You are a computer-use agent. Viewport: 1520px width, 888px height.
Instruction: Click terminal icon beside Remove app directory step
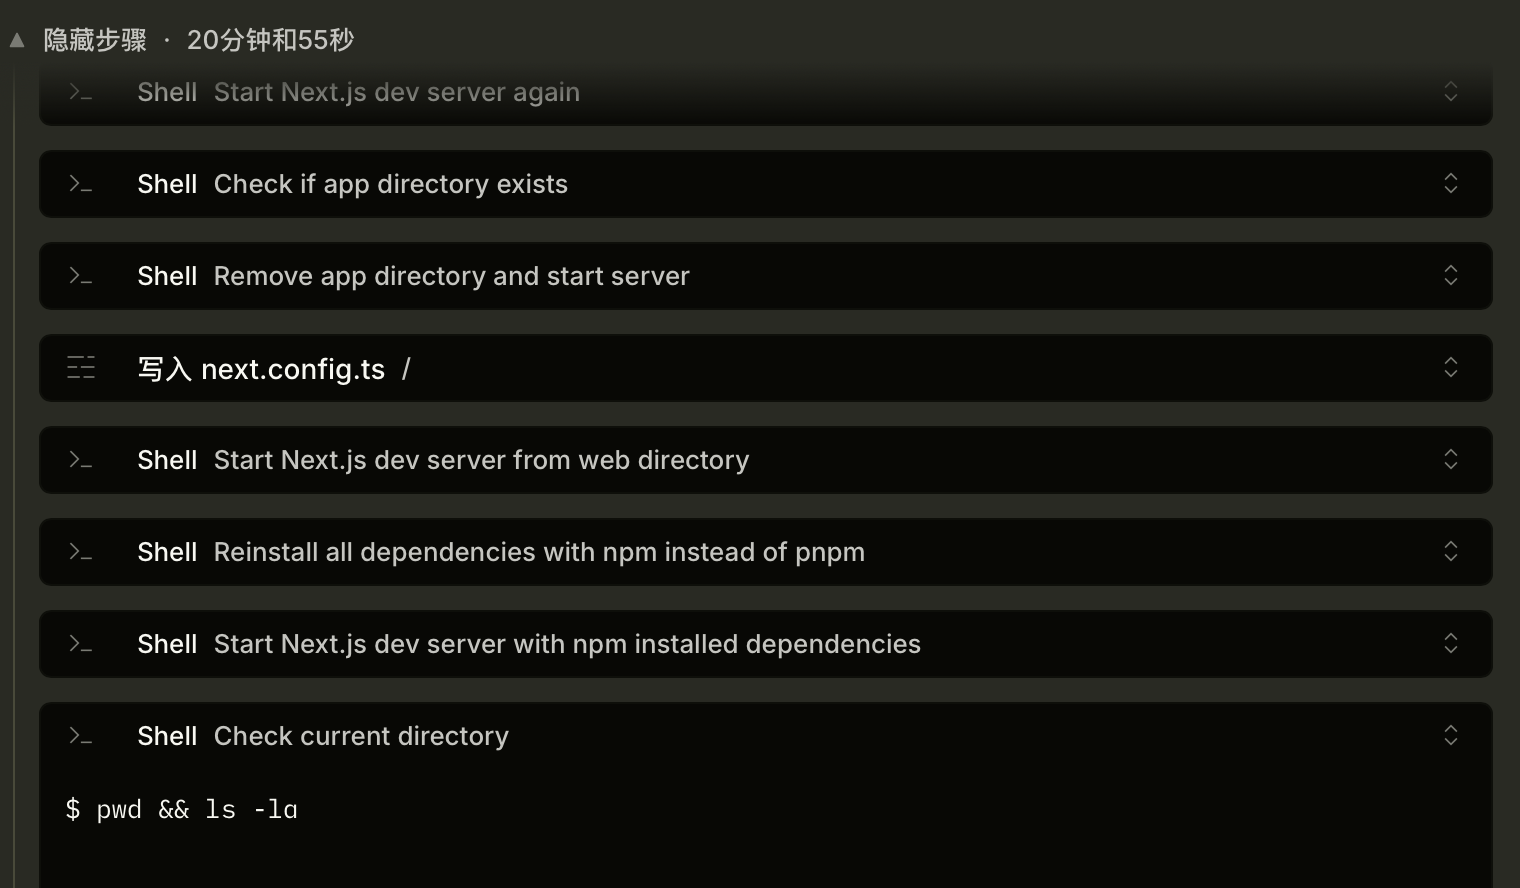(x=80, y=276)
